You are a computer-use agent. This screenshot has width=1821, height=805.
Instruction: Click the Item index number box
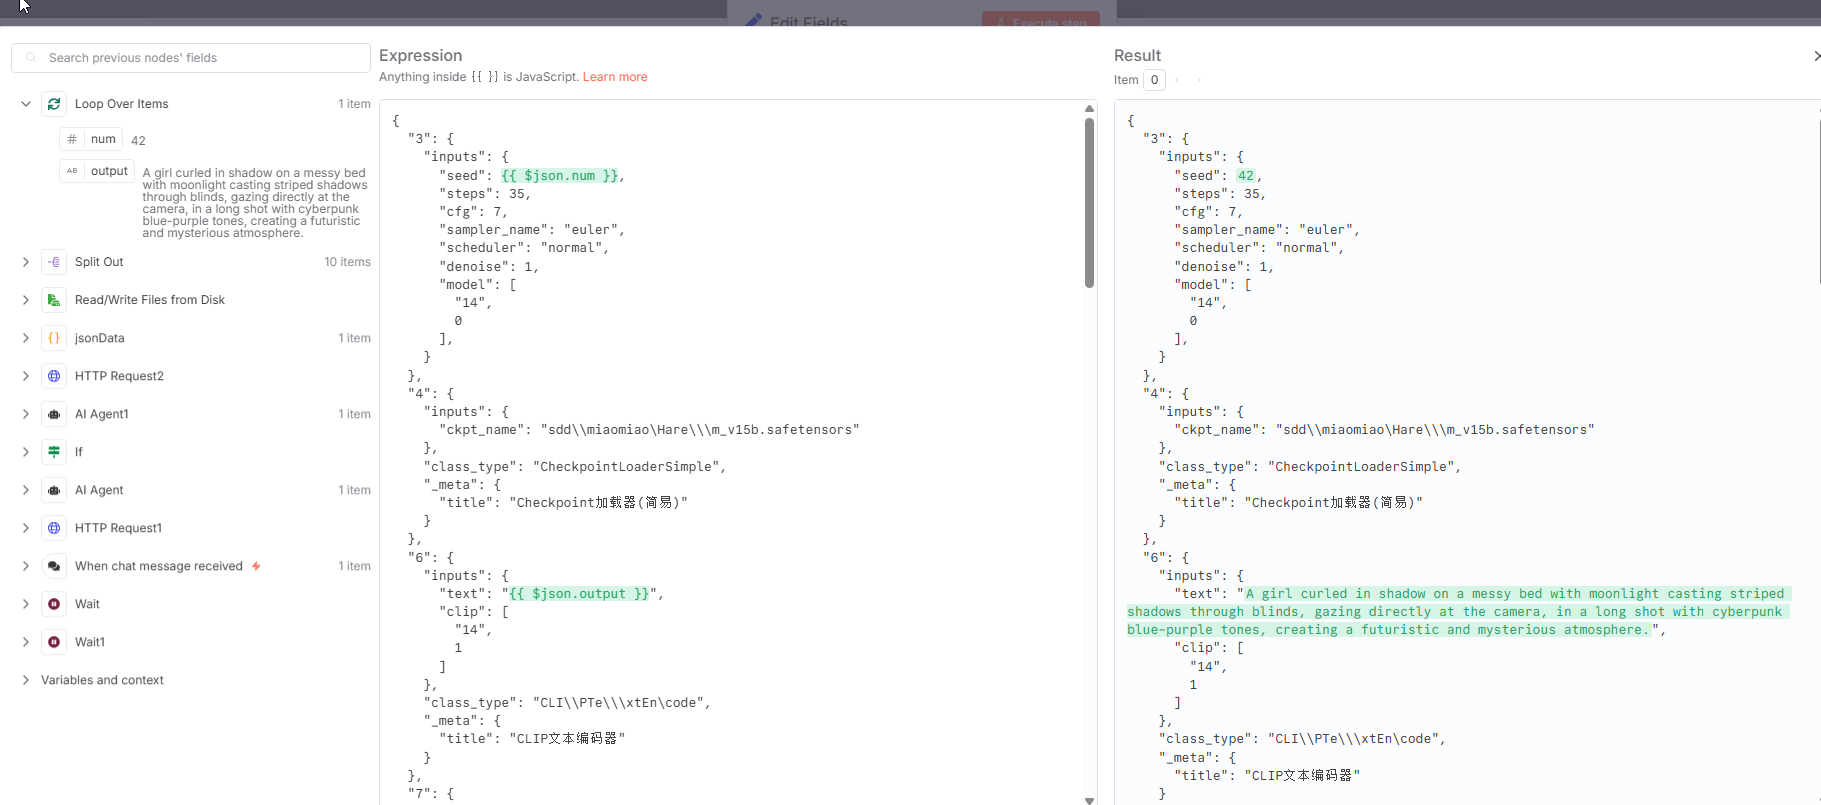click(x=1154, y=80)
